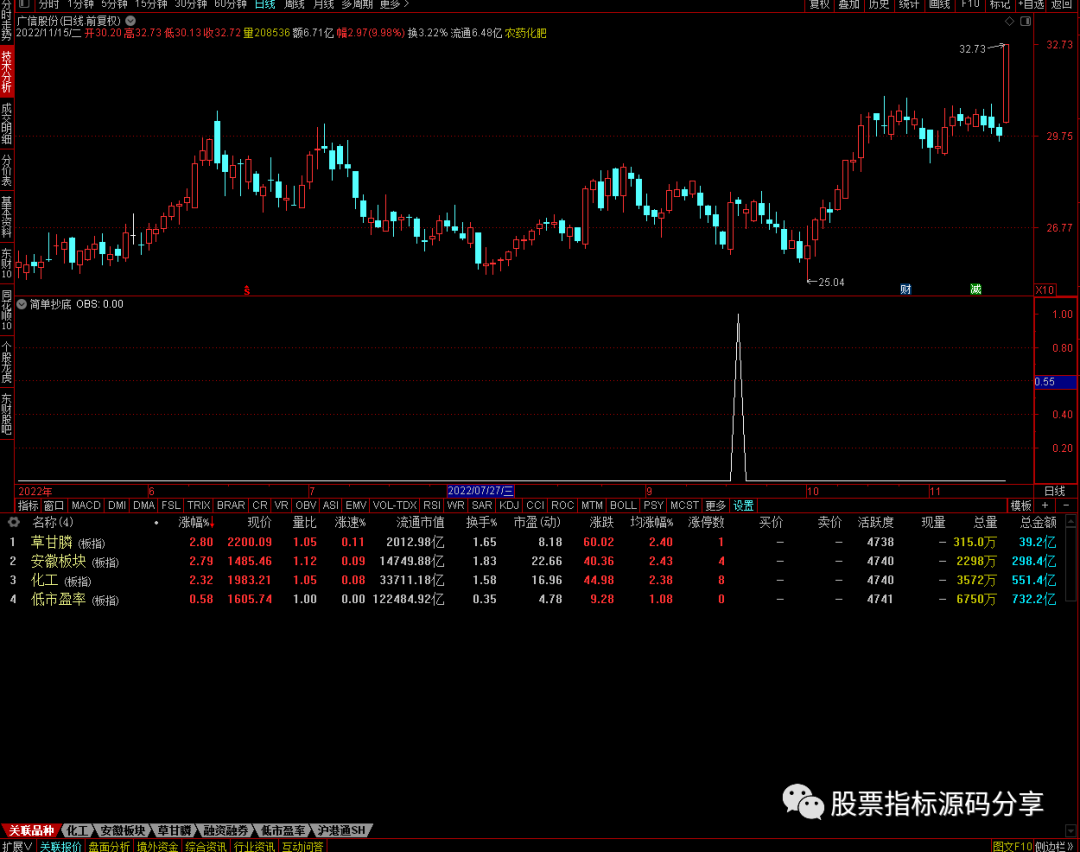The image size is (1080, 852).
Task: Click the 返回 back button
Action: tap(1061, 4)
